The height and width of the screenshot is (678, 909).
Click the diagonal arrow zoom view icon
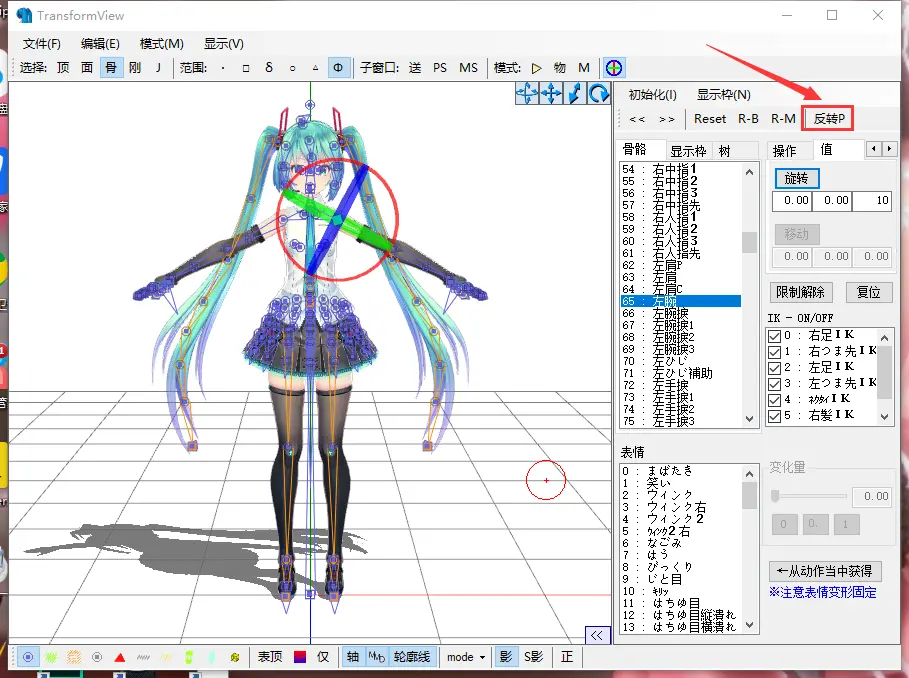point(575,93)
